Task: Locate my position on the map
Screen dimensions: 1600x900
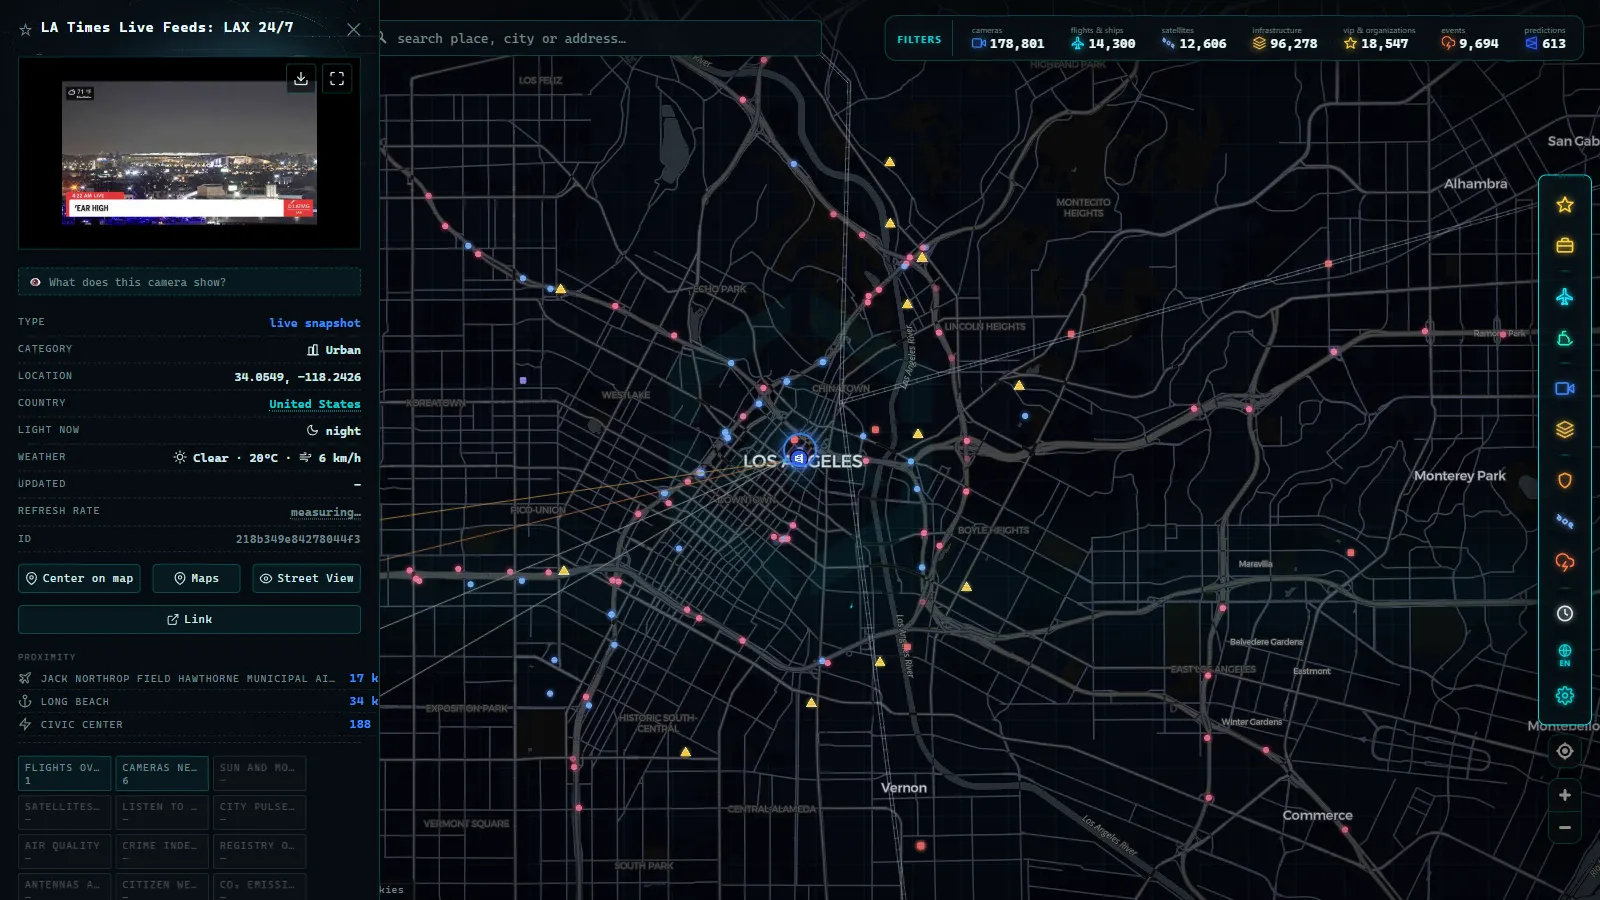Action: click(x=1565, y=751)
